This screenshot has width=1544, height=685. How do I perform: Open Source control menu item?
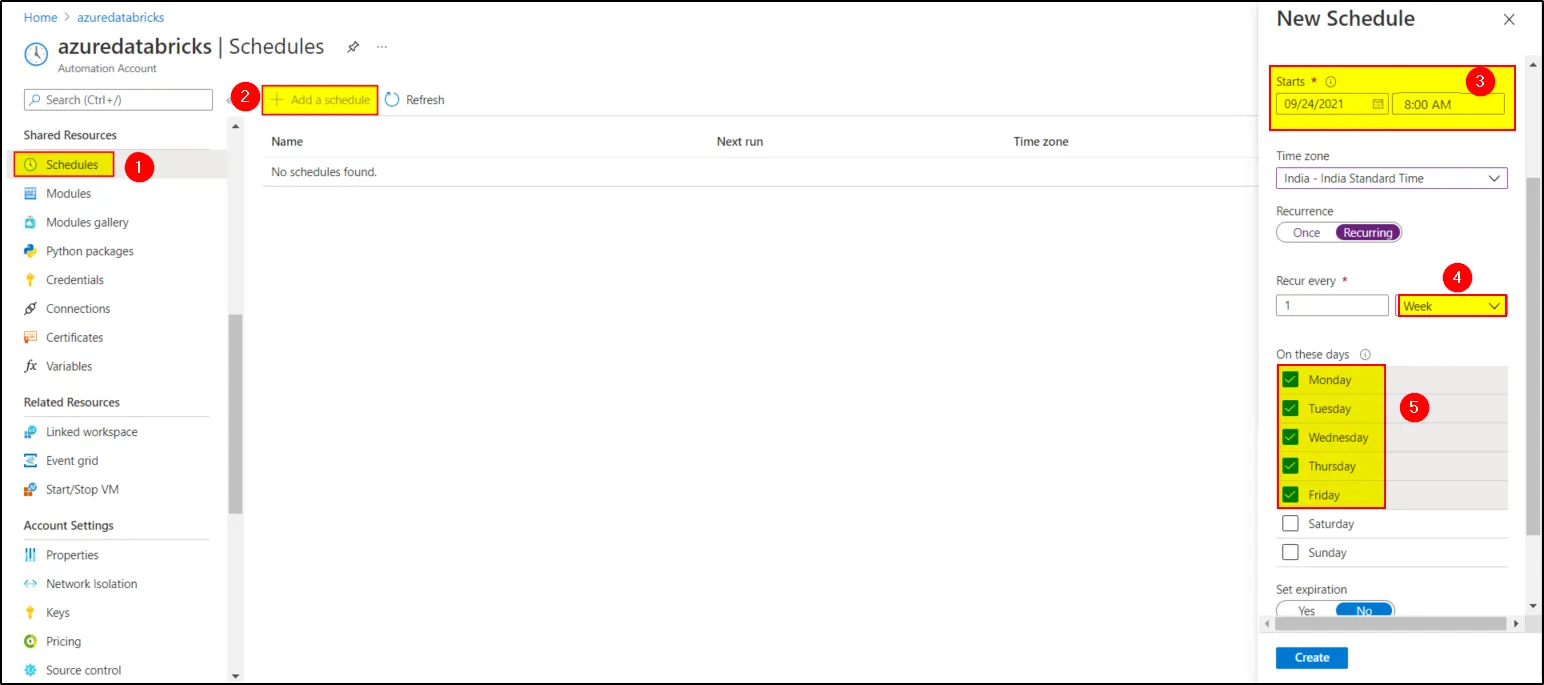(x=84, y=670)
